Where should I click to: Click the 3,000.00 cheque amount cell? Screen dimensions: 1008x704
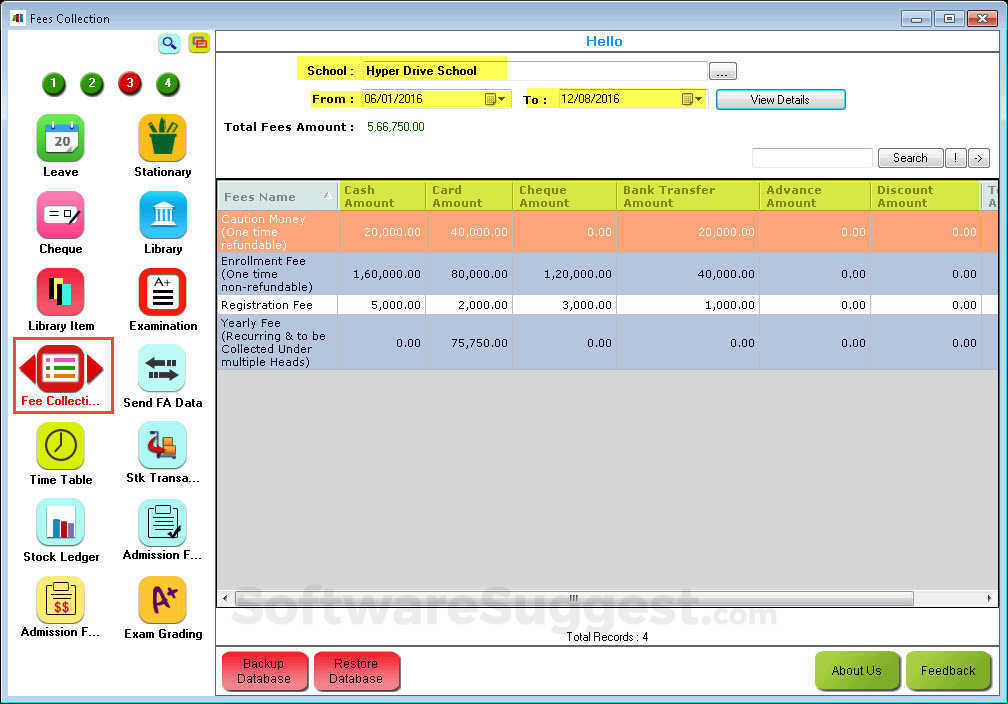coord(565,305)
